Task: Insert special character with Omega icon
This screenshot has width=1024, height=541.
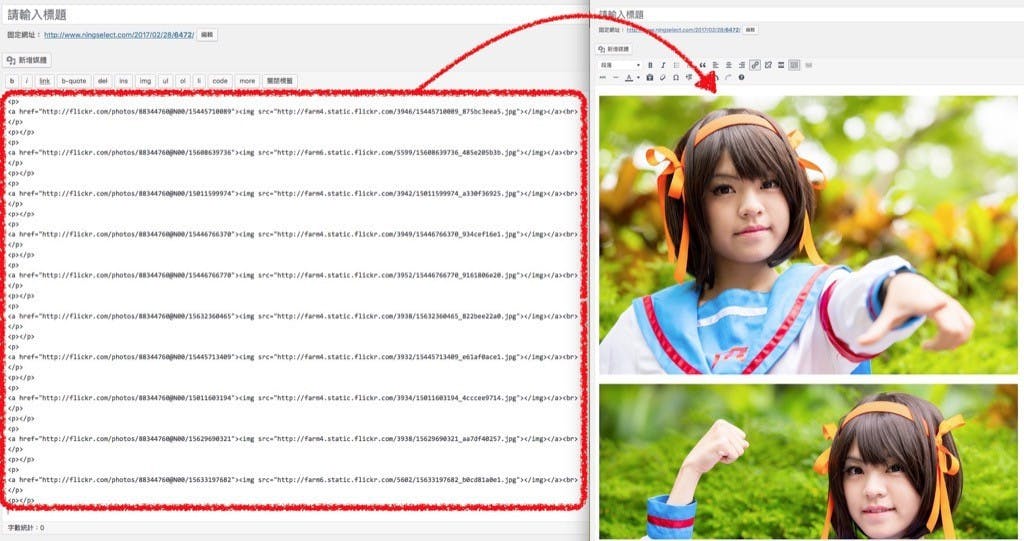Action: point(676,77)
